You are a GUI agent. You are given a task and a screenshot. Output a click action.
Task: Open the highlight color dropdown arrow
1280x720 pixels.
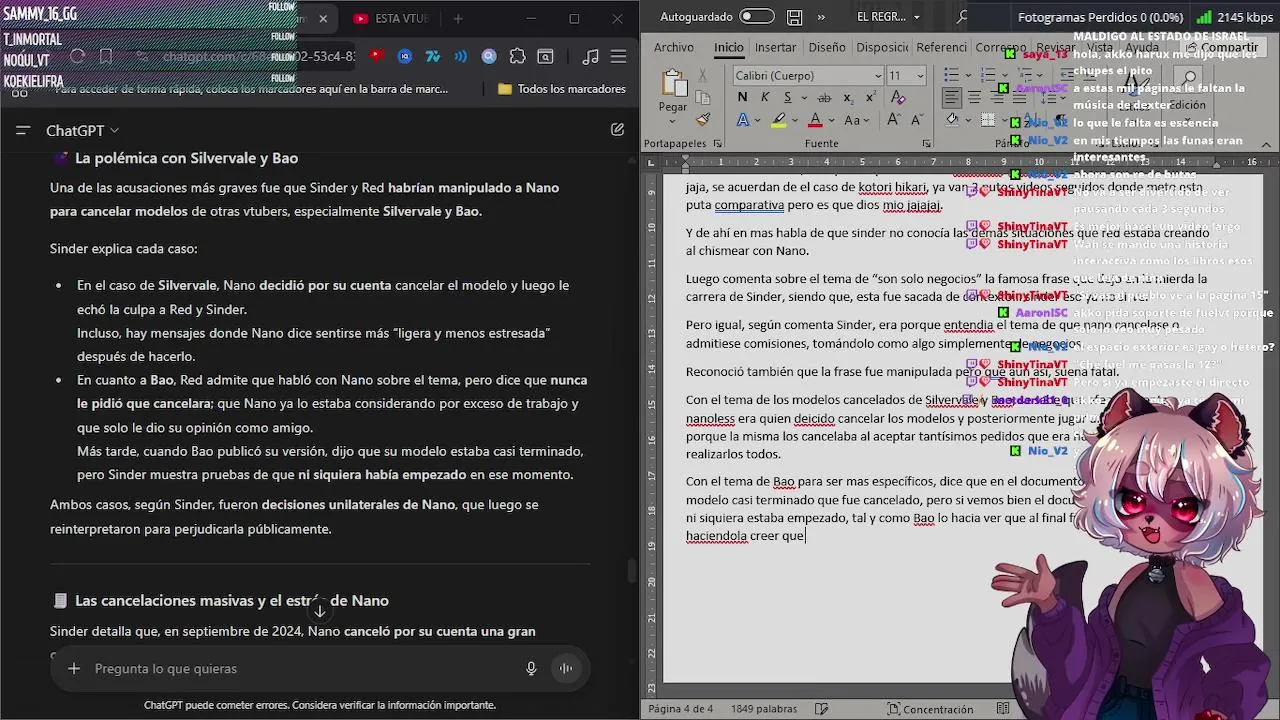click(x=794, y=120)
